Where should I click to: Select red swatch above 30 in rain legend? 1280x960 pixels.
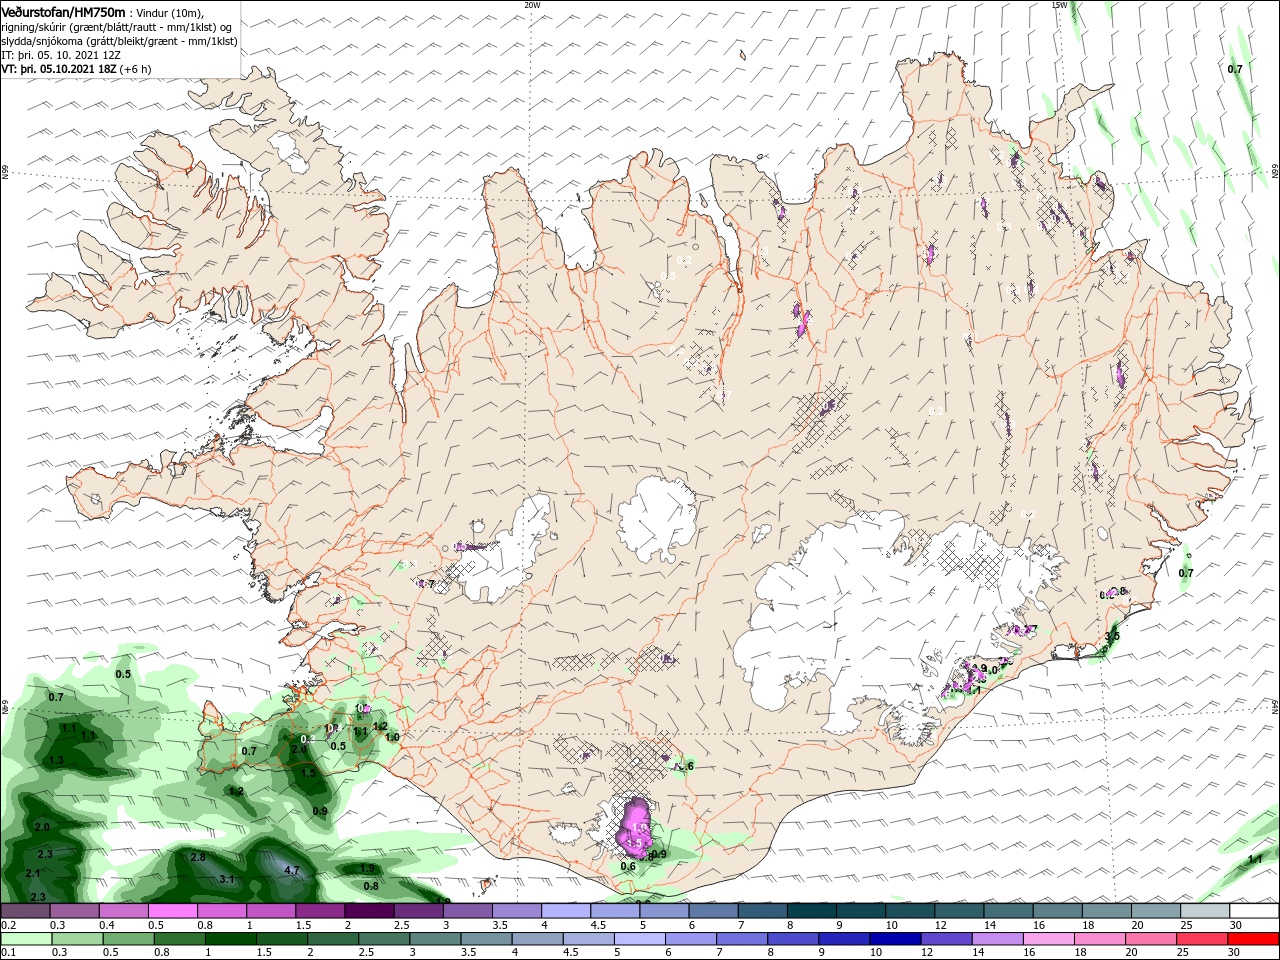[x=1254, y=939]
